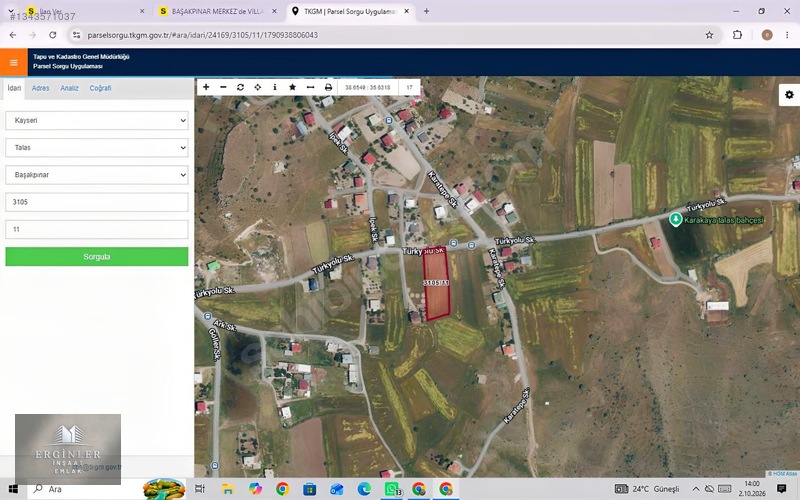Zoom out with the map minus icon

click(223, 87)
